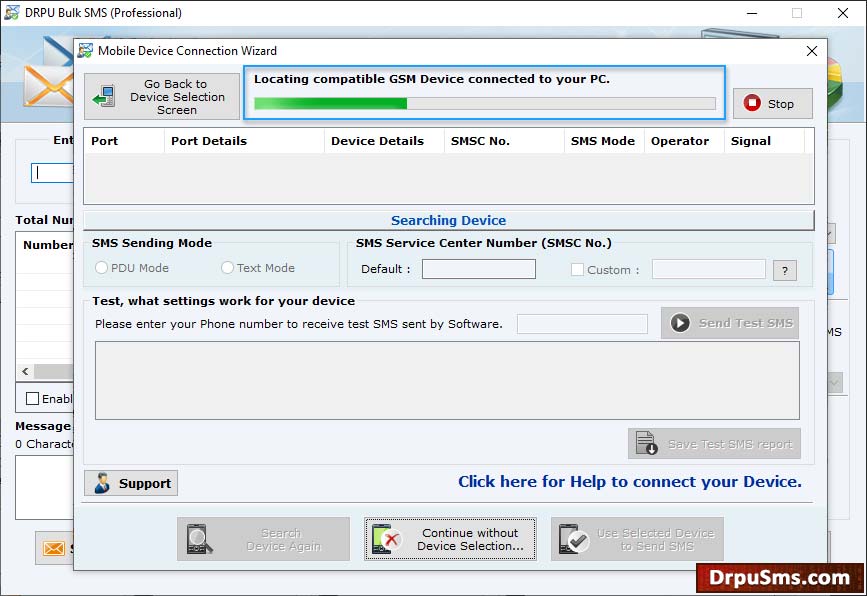The height and width of the screenshot is (596, 867).
Task: Click the wizard title bar icon
Action: pyautogui.click(x=85, y=51)
